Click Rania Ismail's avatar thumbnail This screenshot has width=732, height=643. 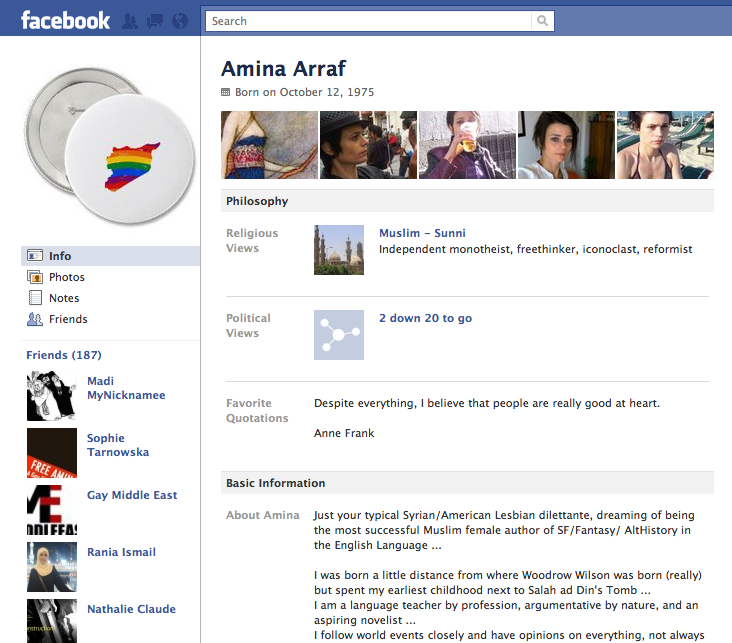[x=52, y=567]
